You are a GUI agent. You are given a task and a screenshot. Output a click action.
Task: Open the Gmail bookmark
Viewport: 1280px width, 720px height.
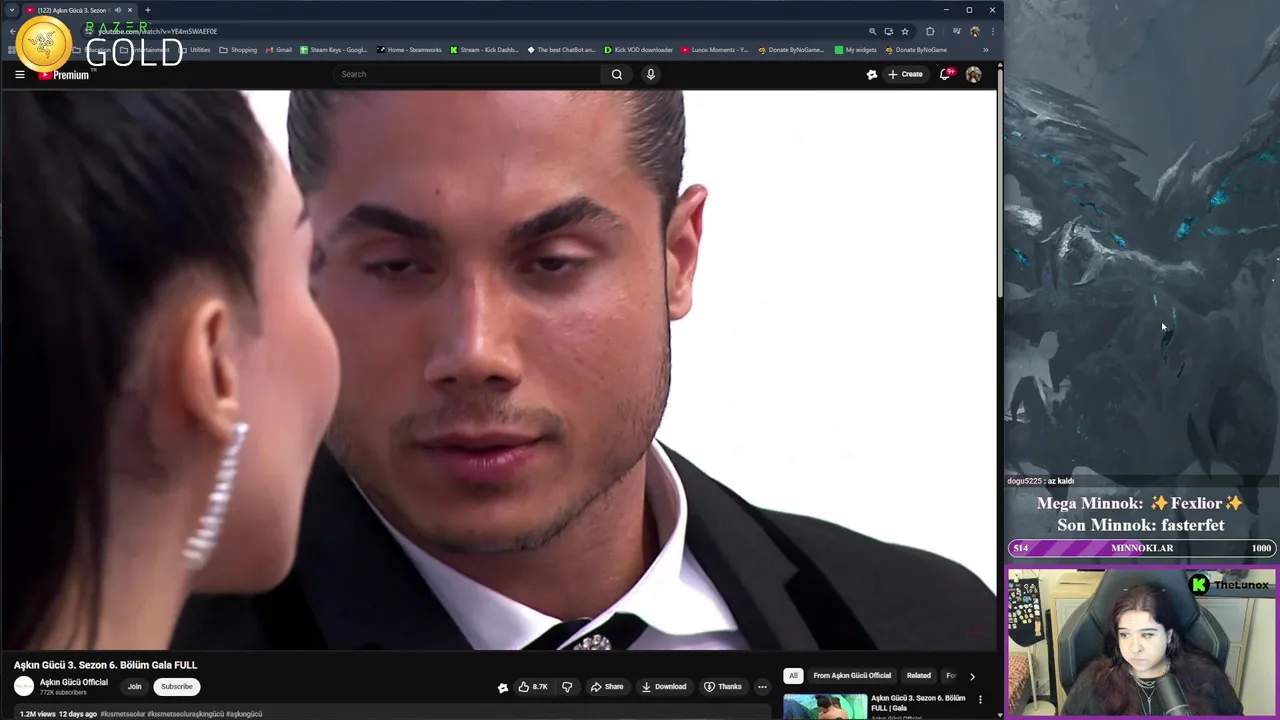click(279, 50)
